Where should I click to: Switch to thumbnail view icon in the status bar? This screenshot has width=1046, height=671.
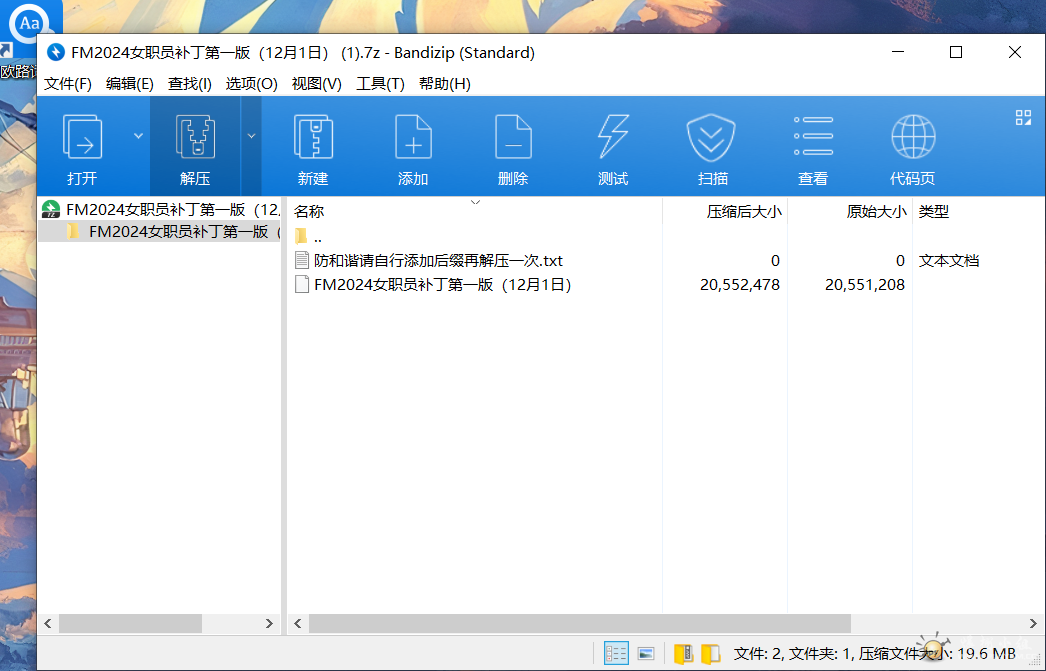[646, 653]
